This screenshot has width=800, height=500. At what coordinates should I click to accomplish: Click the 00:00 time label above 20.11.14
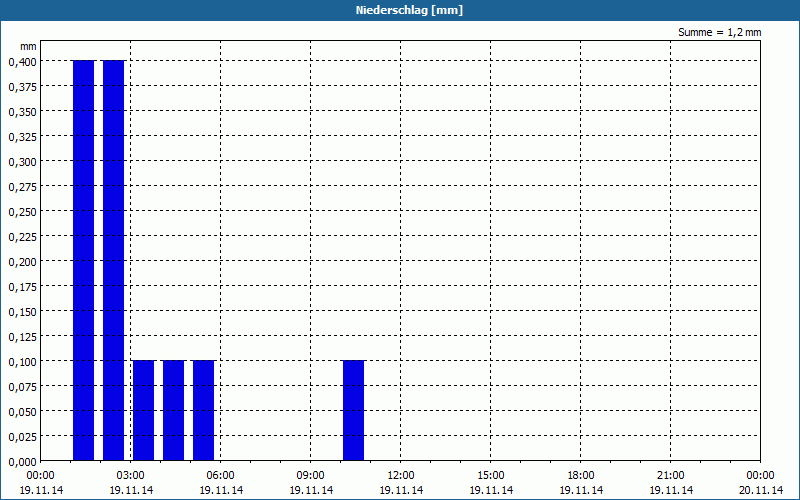point(760,476)
